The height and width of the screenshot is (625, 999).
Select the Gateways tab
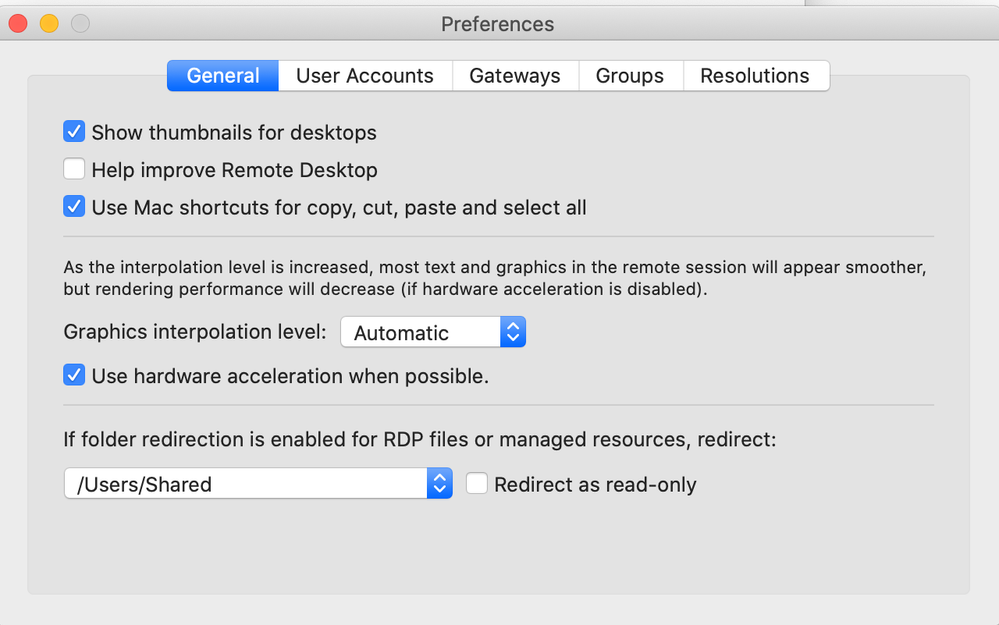coord(515,76)
